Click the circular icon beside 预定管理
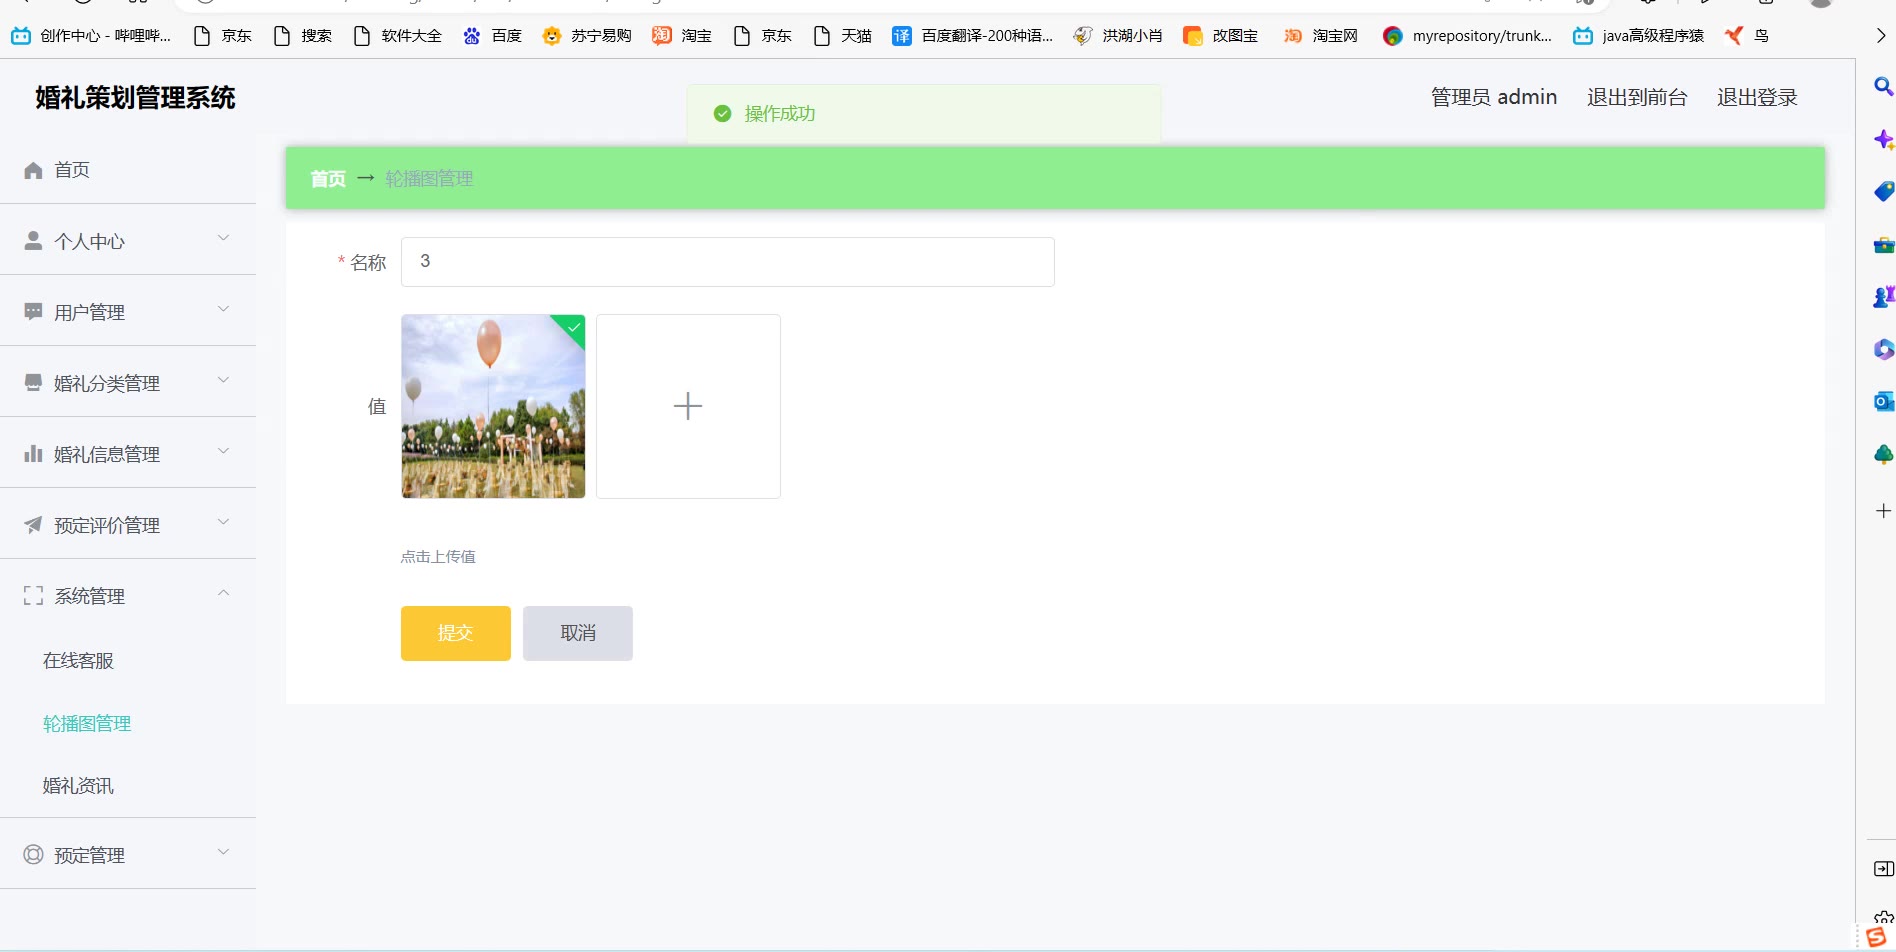 (33, 854)
